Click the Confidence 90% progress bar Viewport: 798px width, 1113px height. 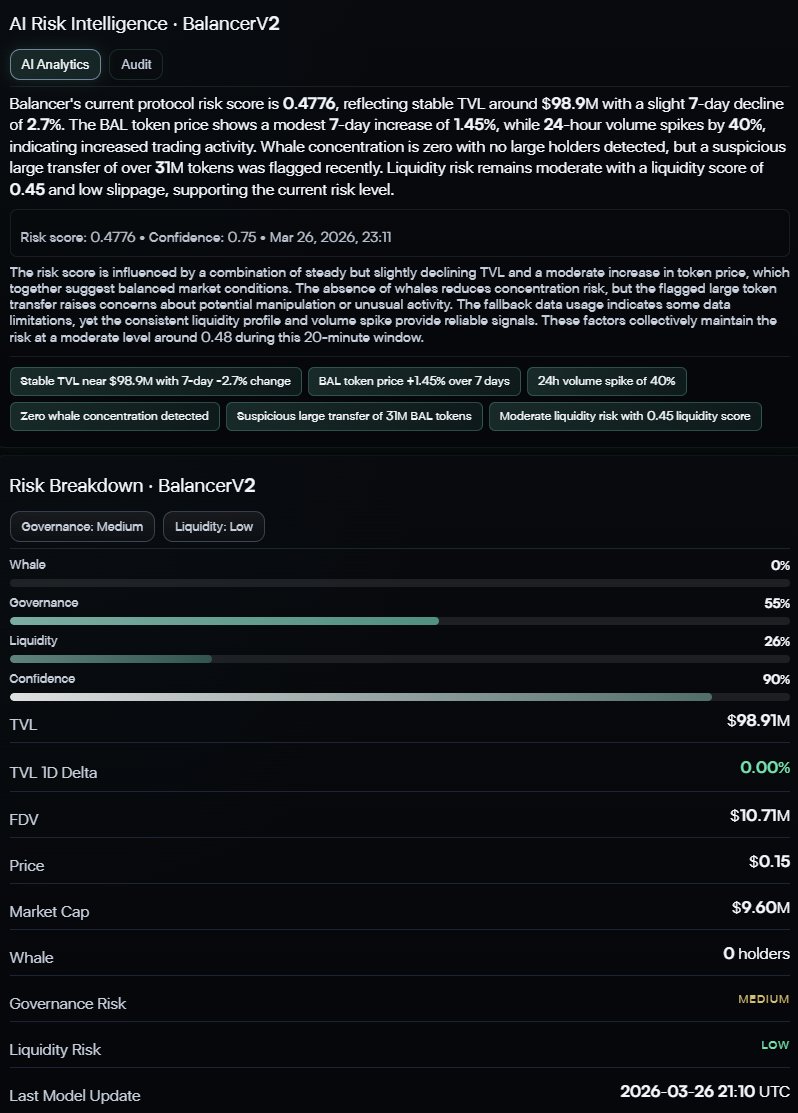point(400,697)
